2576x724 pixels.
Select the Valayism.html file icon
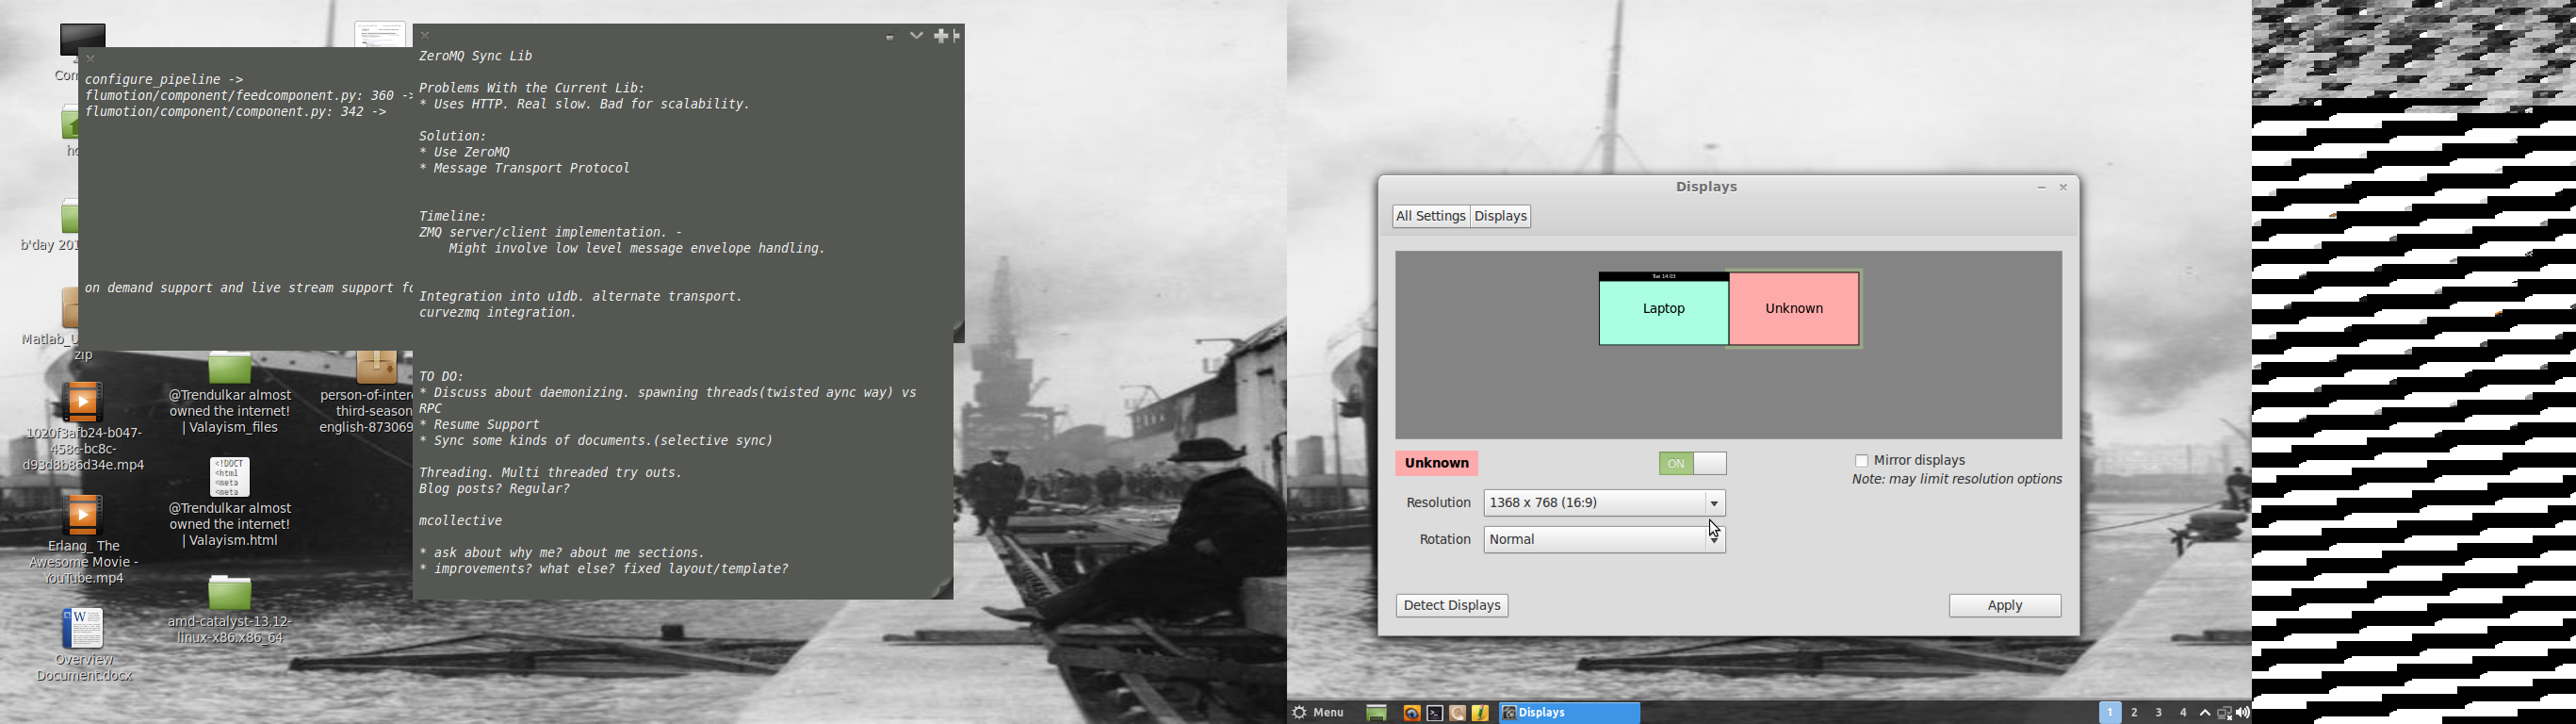[x=230, y=477]
